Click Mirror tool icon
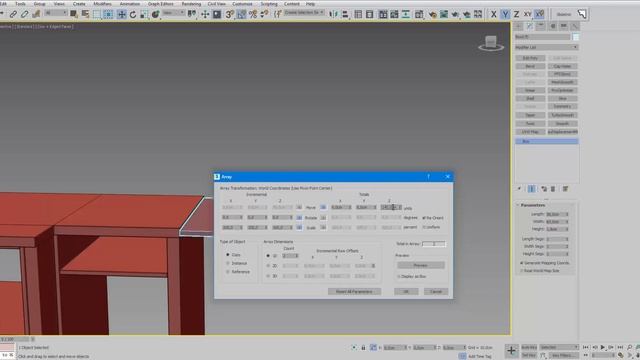640x360 pixels. 333,14
